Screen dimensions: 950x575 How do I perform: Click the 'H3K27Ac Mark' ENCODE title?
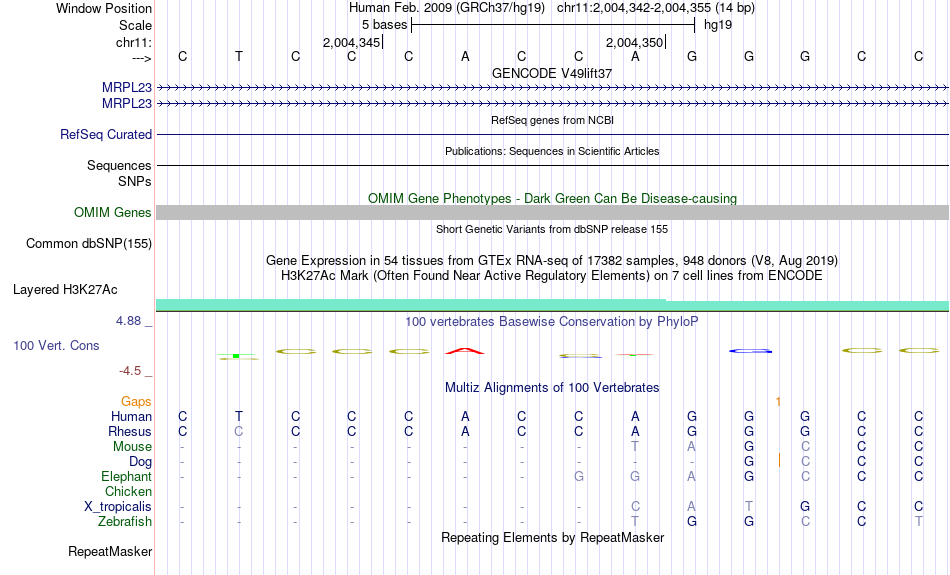(x=552, y=276)
